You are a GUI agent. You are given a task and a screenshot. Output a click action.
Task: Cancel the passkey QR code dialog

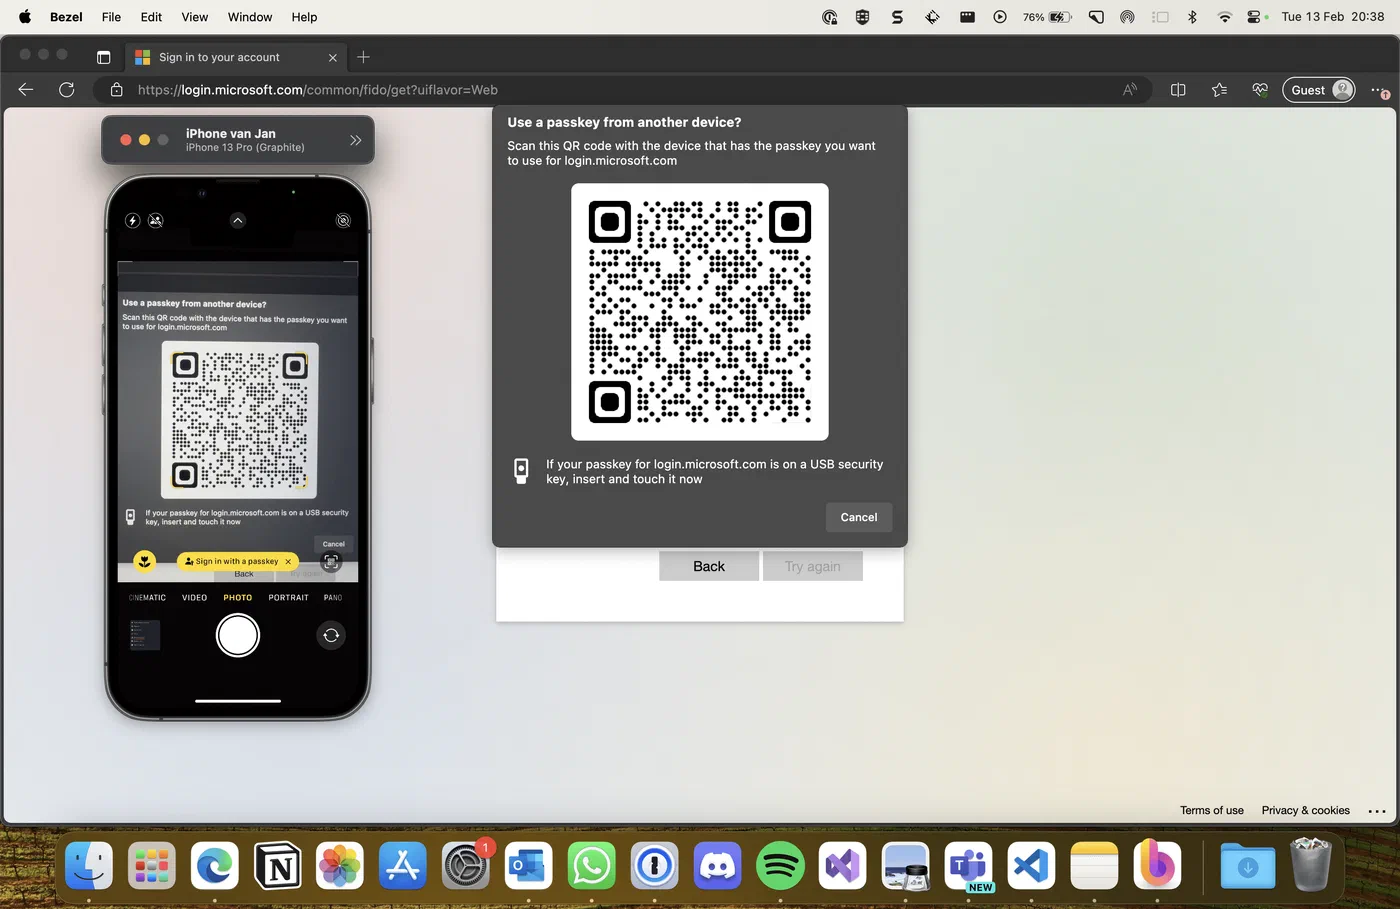pyautogui.click(x=858, y=517)
